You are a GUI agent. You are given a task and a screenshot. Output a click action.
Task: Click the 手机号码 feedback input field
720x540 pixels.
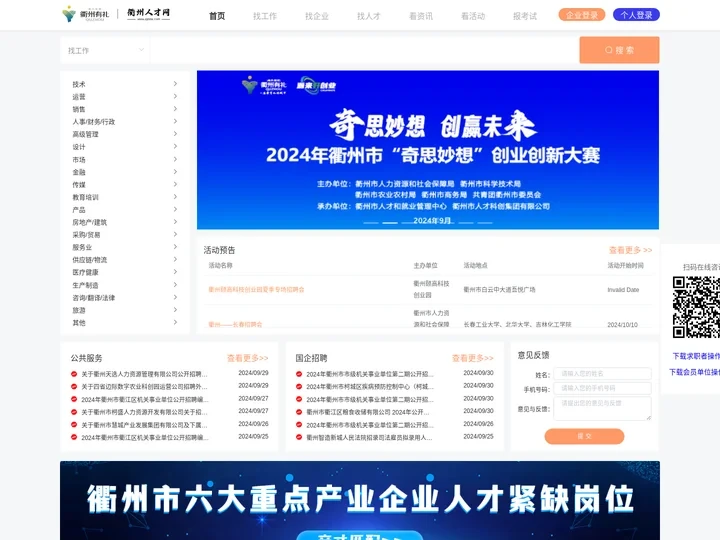tap(602, 388)
